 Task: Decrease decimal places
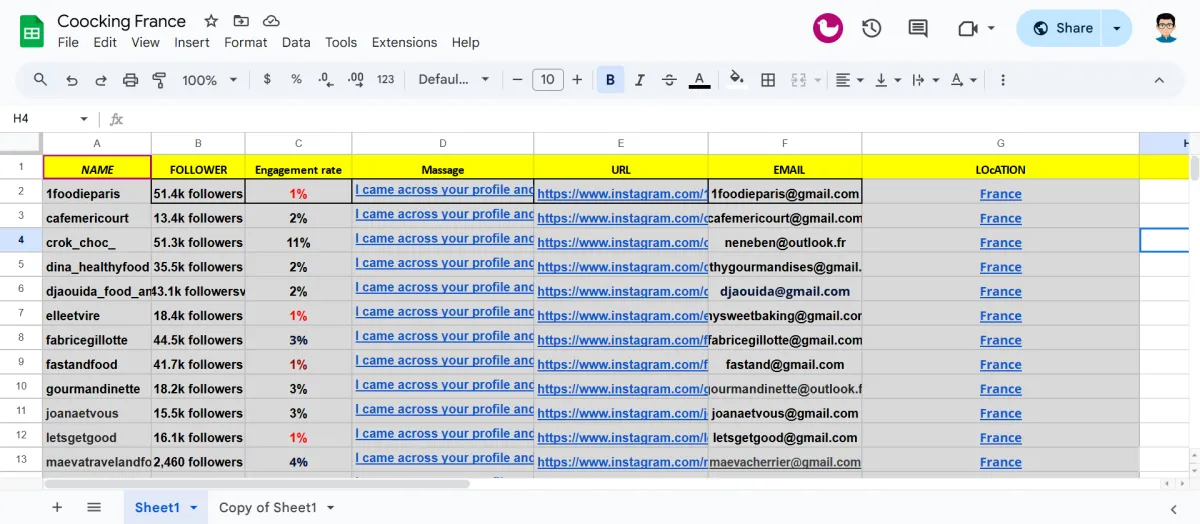[x=326, y=80]
